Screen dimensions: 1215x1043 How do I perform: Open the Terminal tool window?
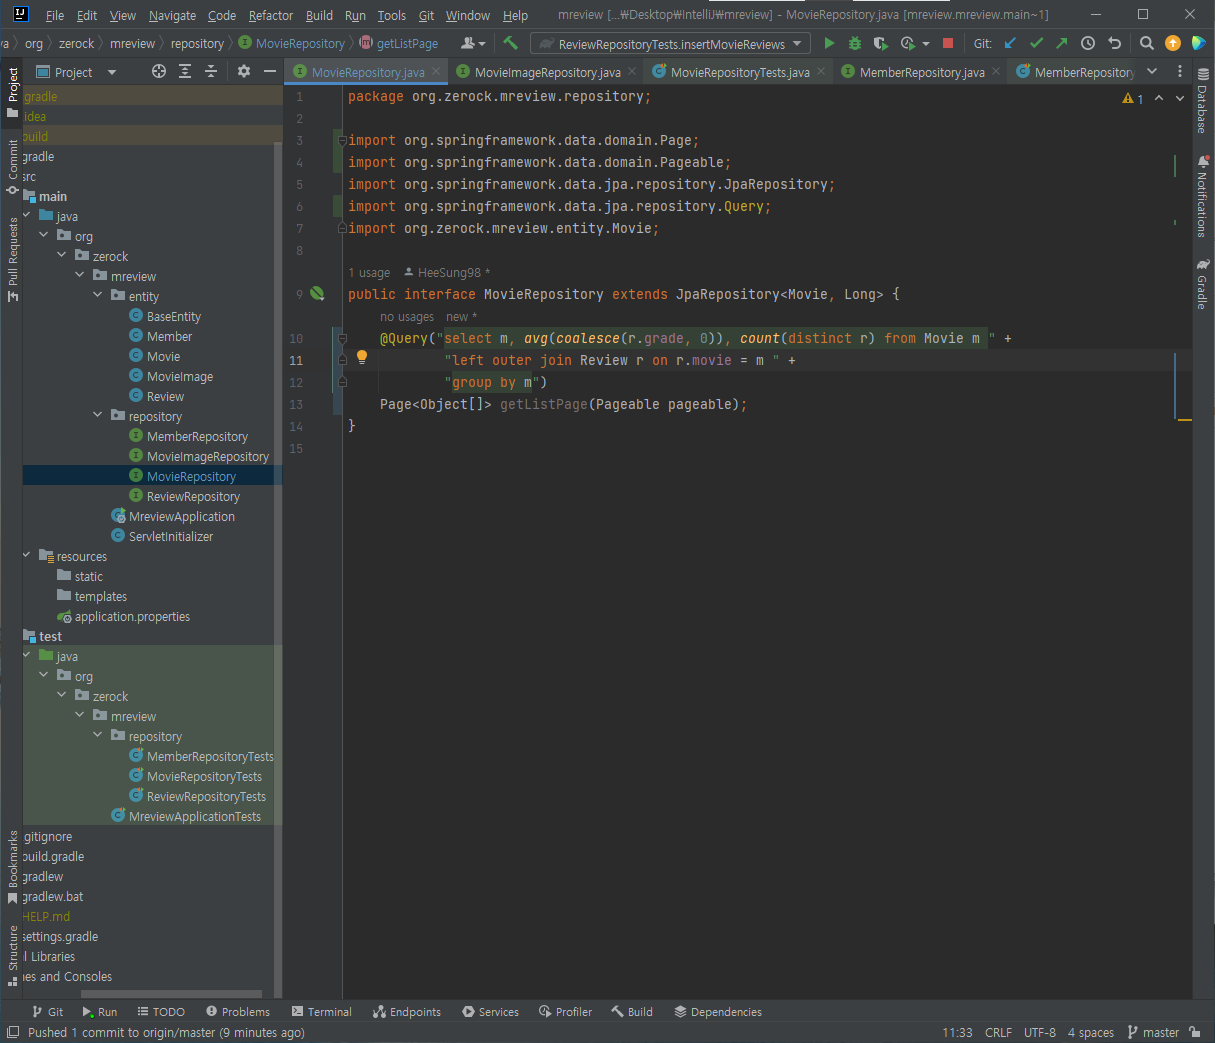coord(322,1012)
